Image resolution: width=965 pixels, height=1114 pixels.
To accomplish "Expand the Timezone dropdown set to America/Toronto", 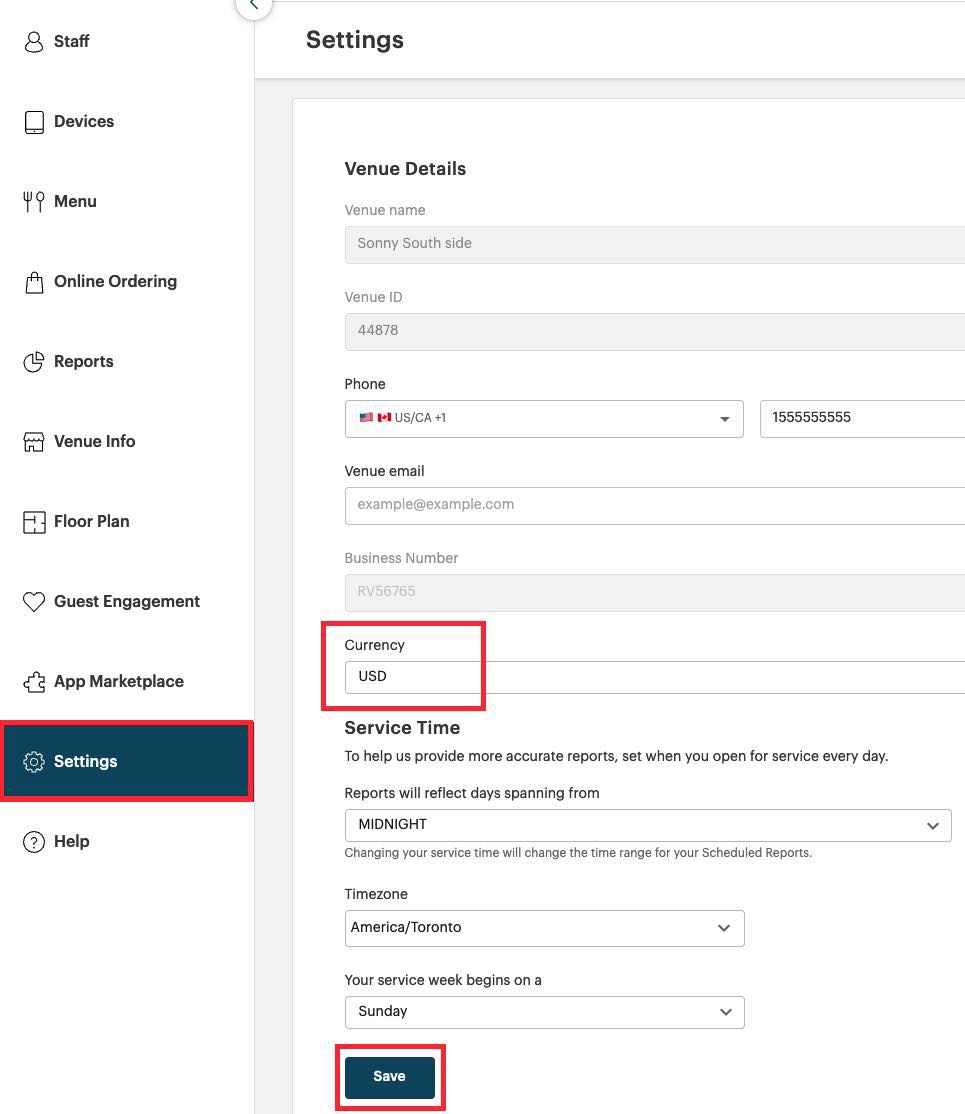I will tap(724, 928).
